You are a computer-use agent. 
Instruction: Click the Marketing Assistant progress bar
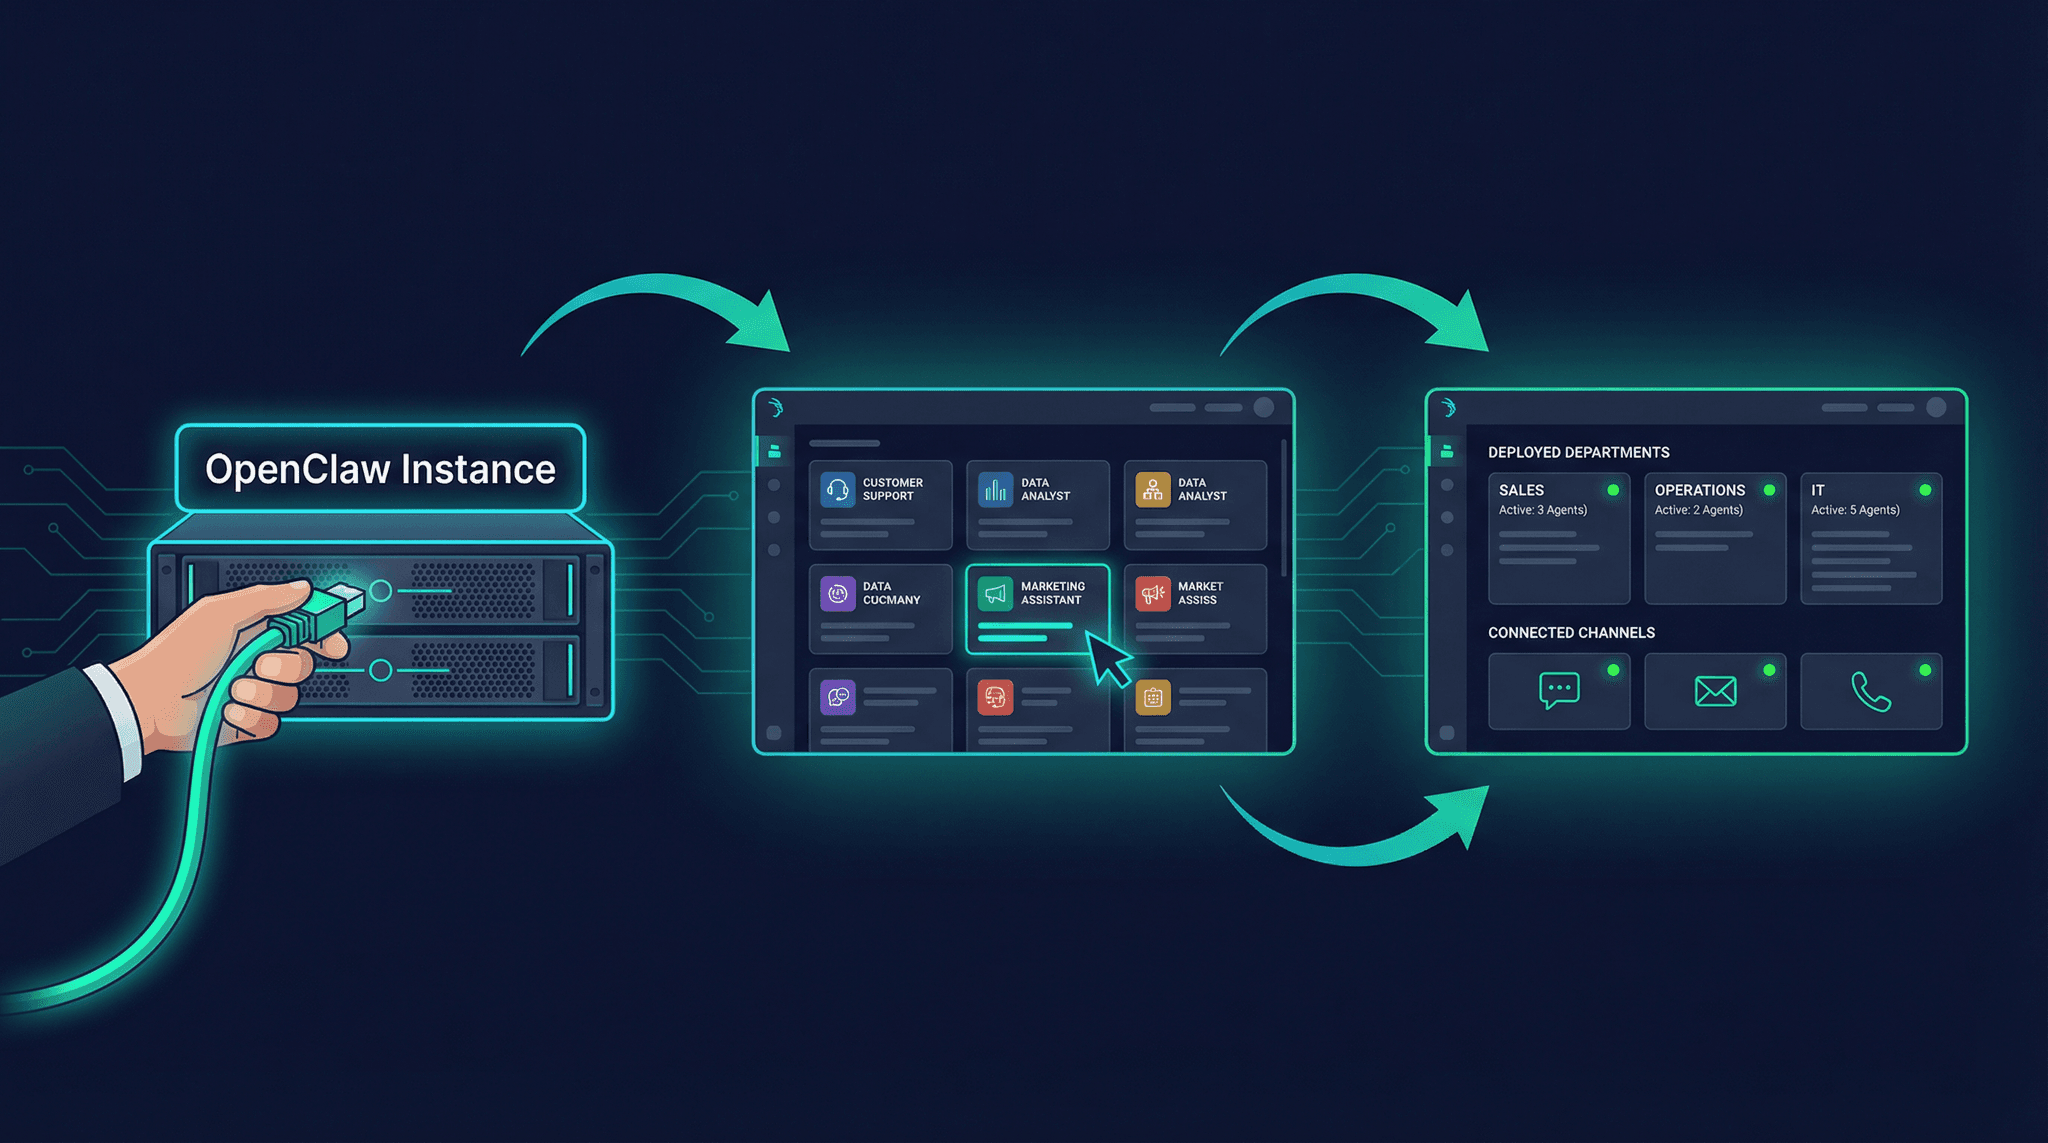[x=1025, y=627]
